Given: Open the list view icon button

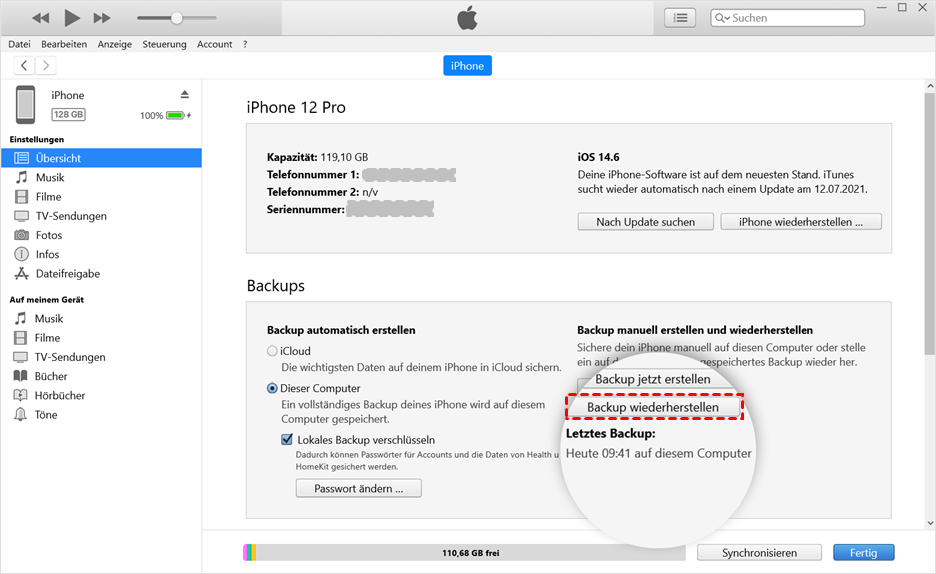Looking at the screenshot, I should pyautogui.click(x=680, y=18).
